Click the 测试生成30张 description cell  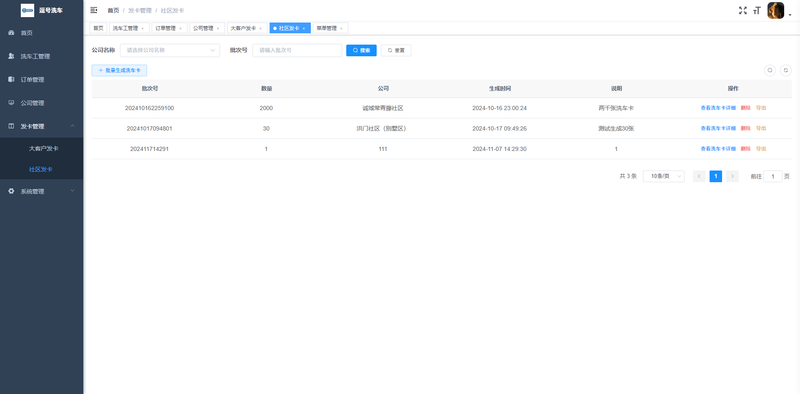point(616,129)
